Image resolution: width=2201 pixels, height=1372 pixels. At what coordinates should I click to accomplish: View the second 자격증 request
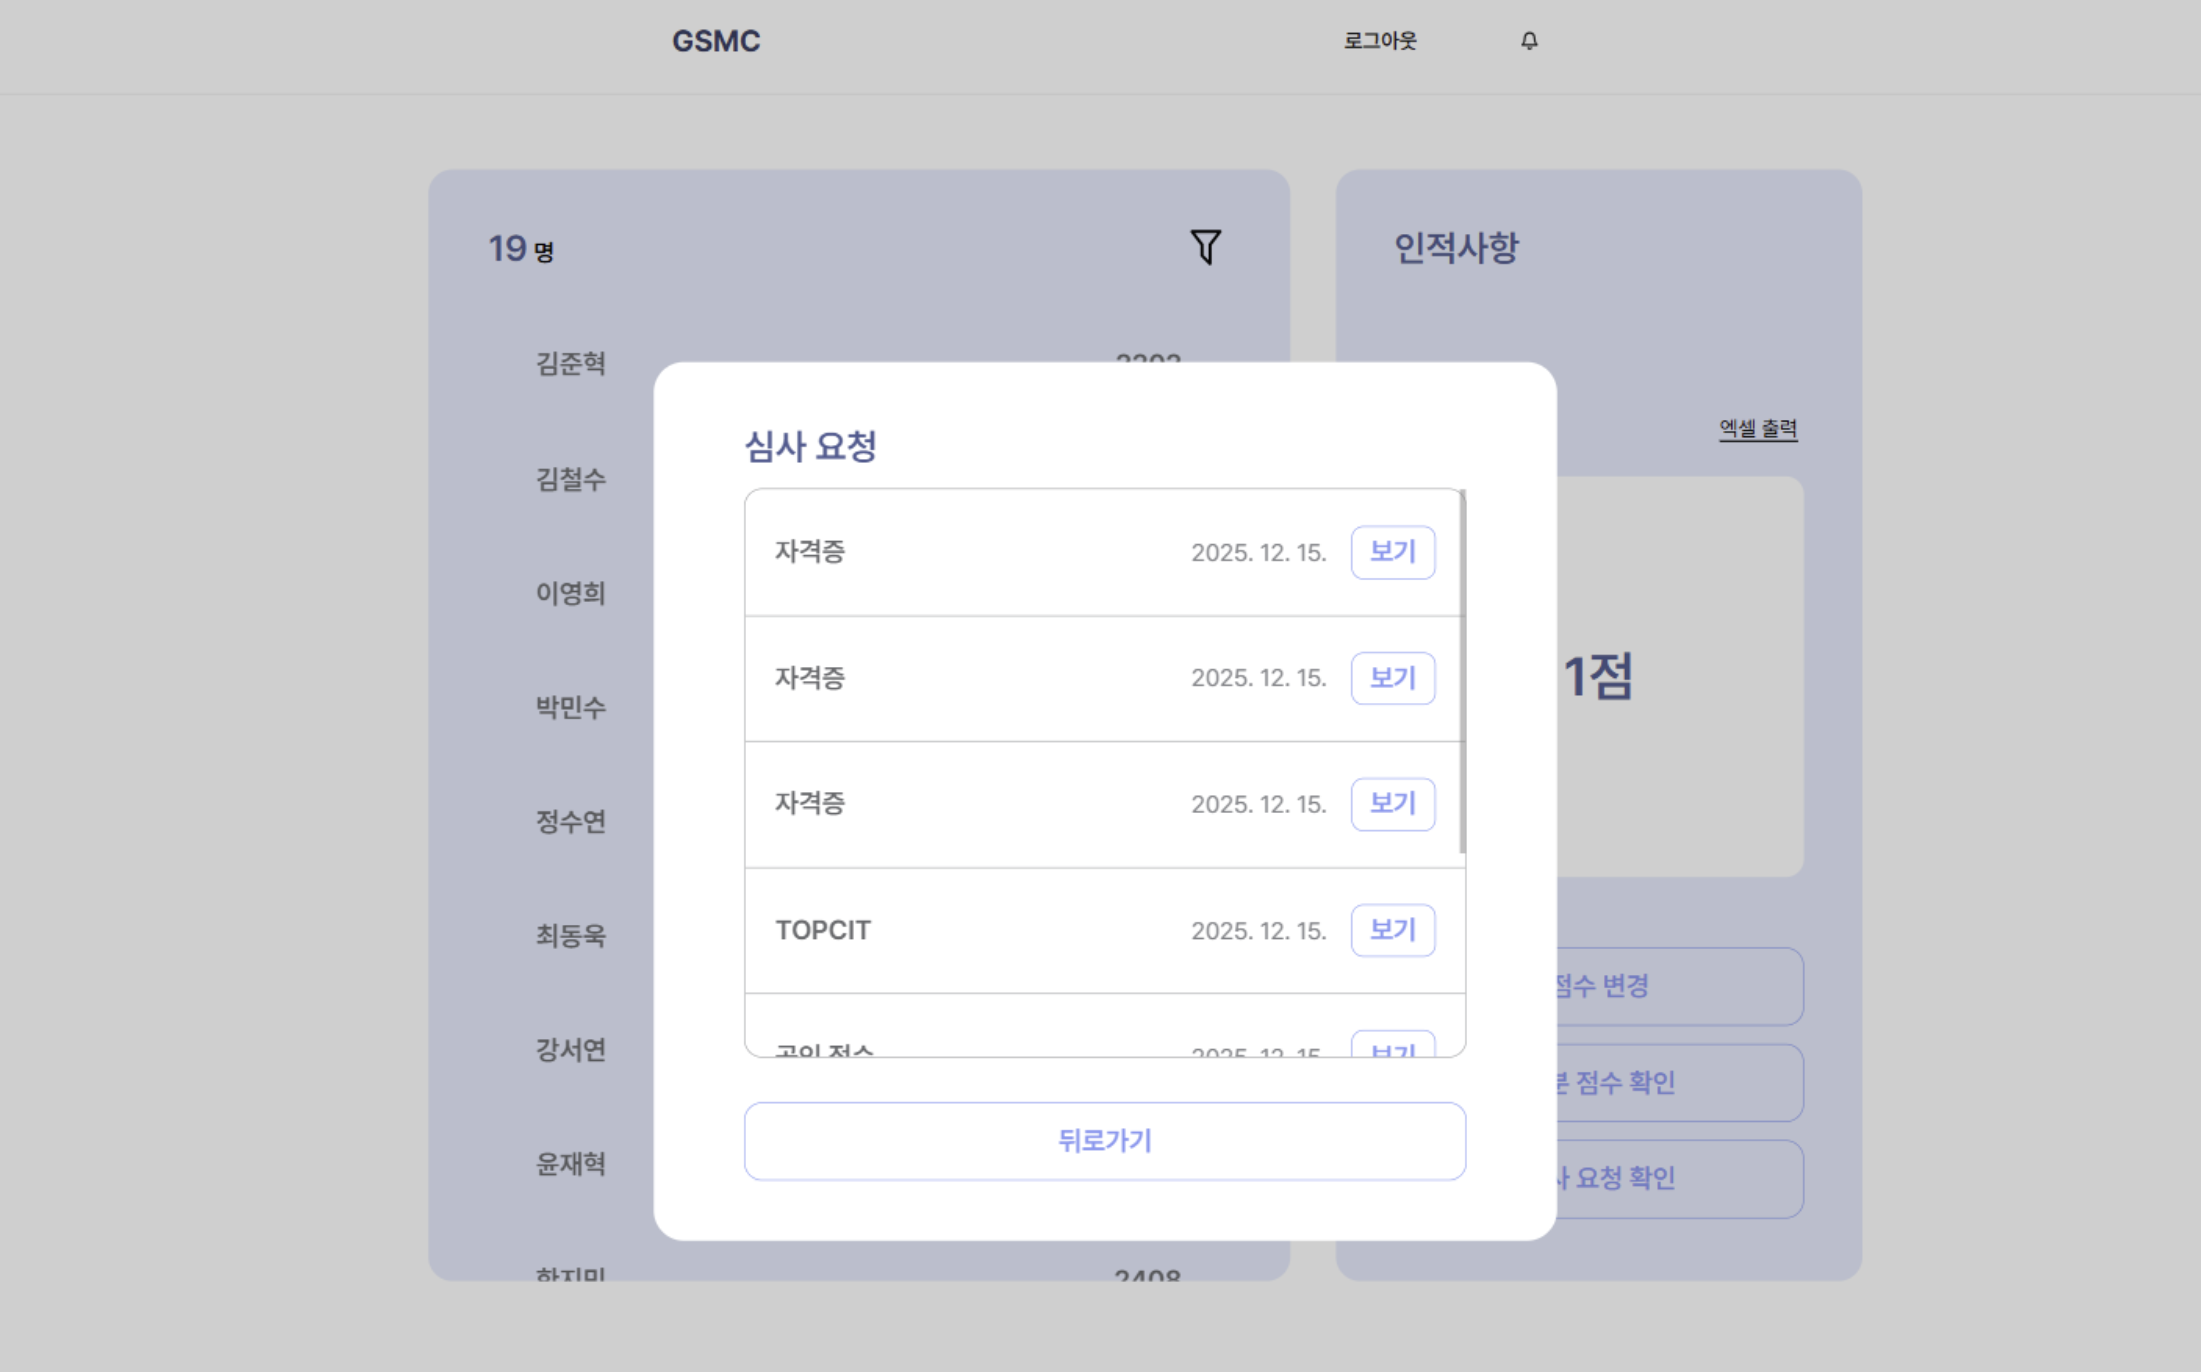1392,678
